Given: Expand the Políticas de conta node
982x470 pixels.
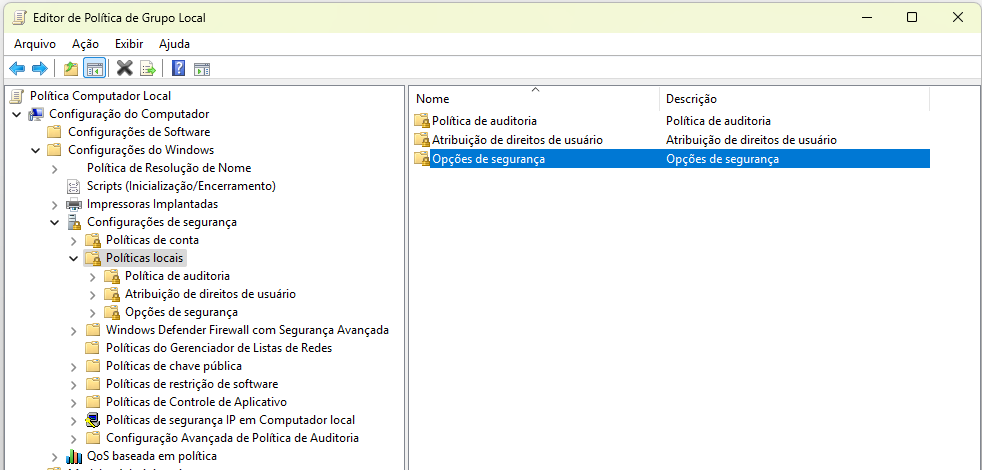Looking at the screenshot, I should [73, 240].
